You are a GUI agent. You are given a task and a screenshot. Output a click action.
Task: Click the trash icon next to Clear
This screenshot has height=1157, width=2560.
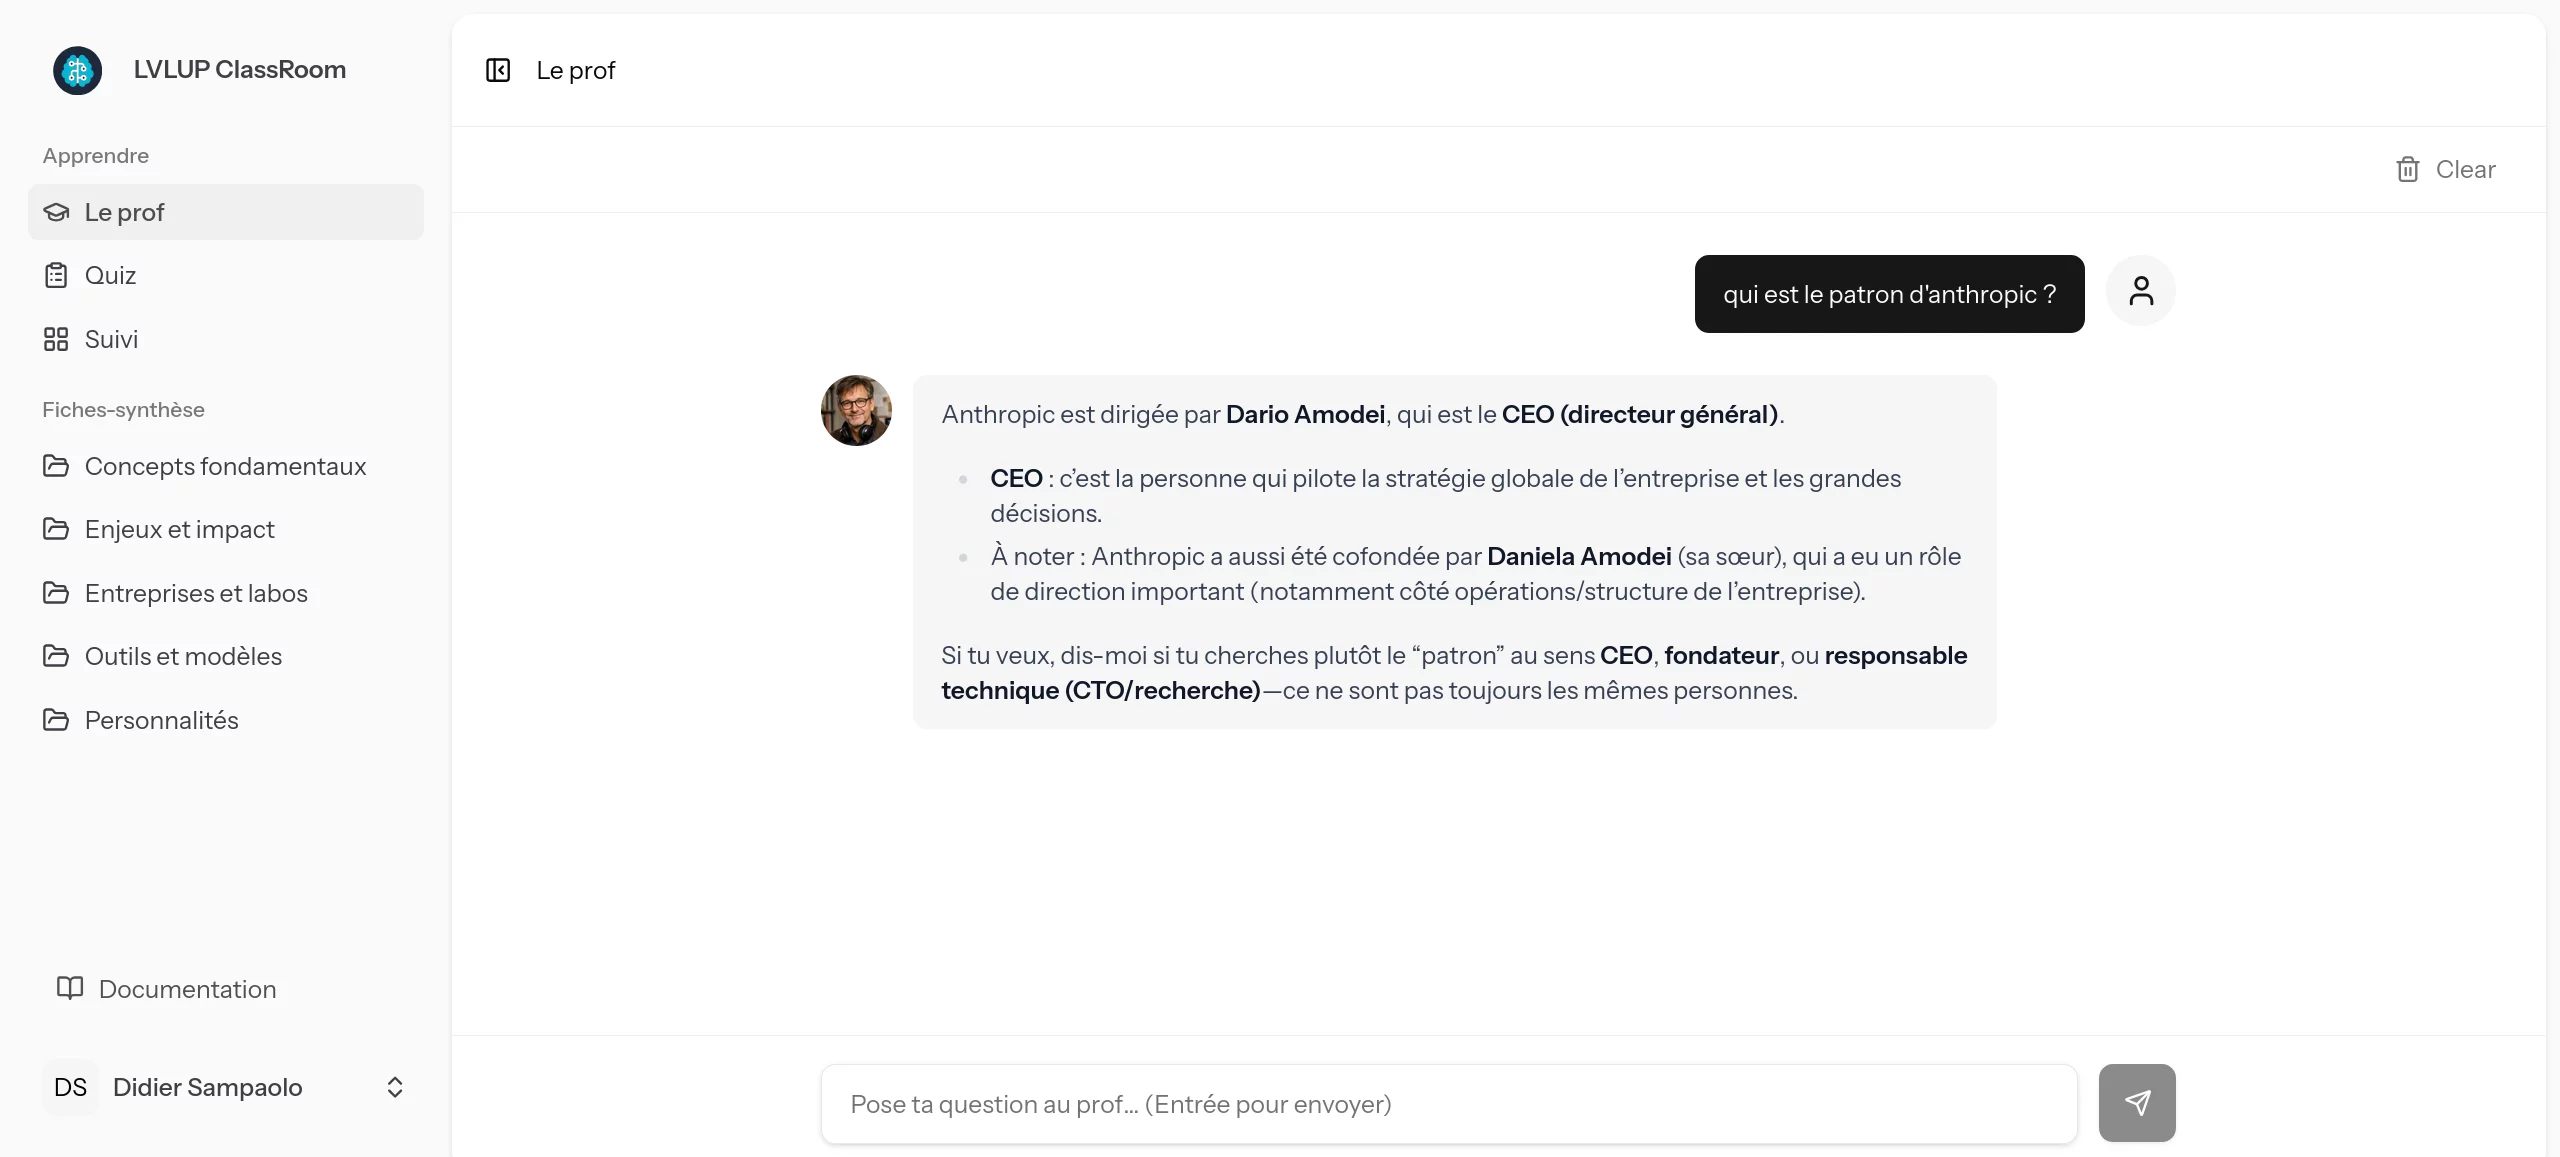point(2408,170)
